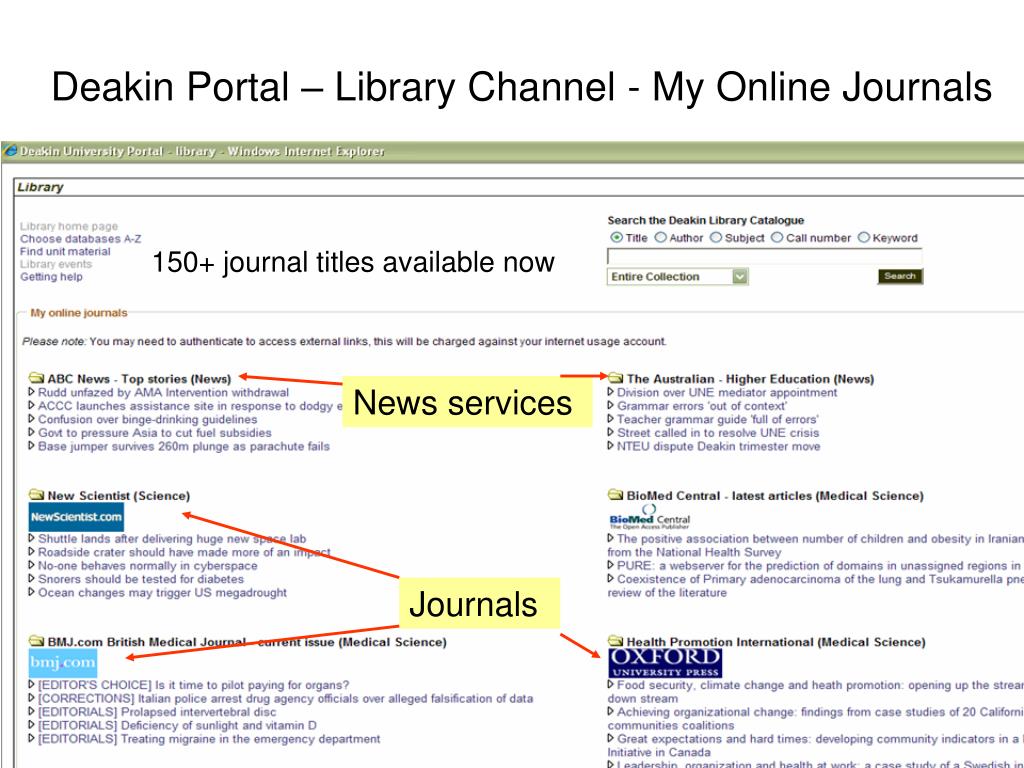The width and height of the screenshot is (1024, 768).
Task: Open 'No-one behaves normally in cyberspace' article
Action: pyautogui.click(x=148, y=566)
